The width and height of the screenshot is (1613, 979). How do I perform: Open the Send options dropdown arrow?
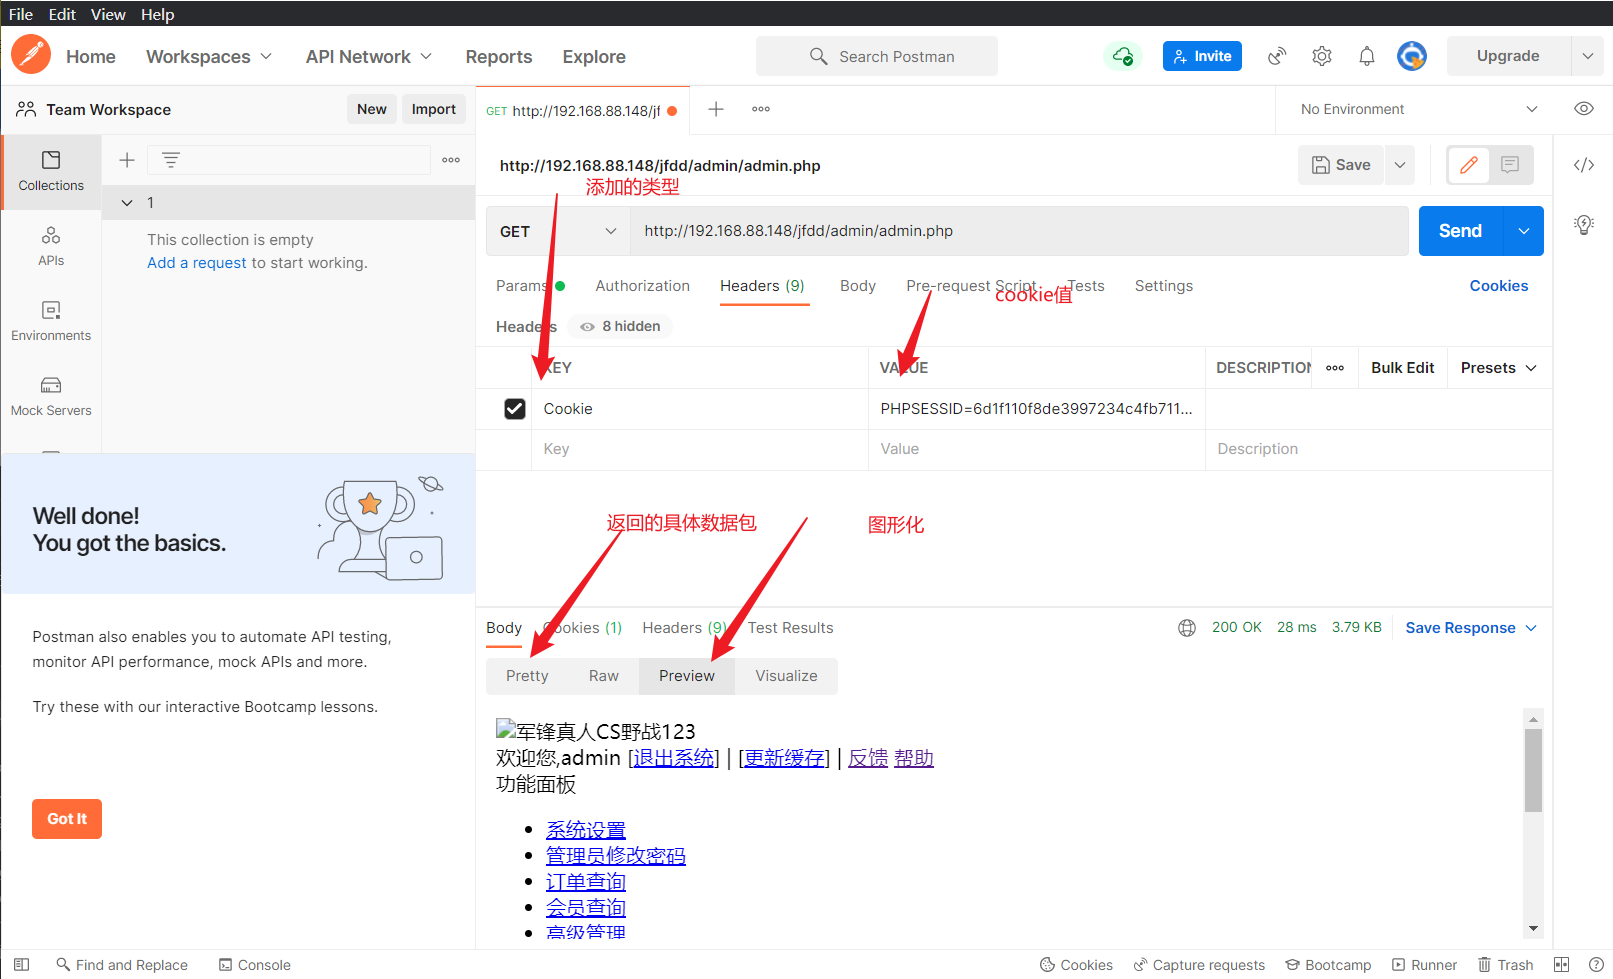click(1524, 231)
